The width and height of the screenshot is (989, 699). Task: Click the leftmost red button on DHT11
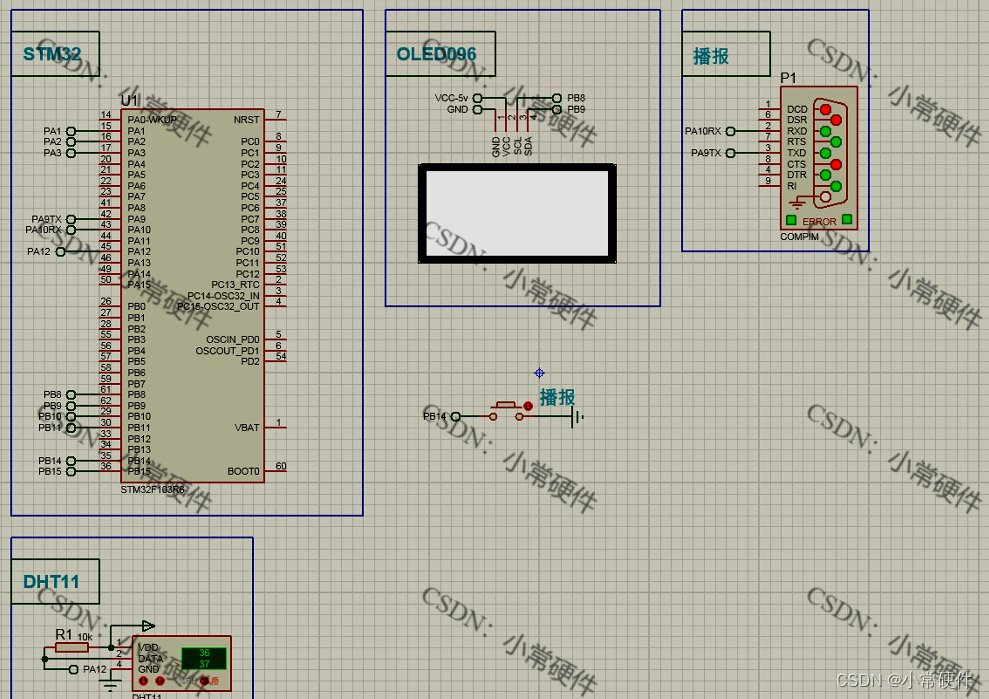click(143, 681)
